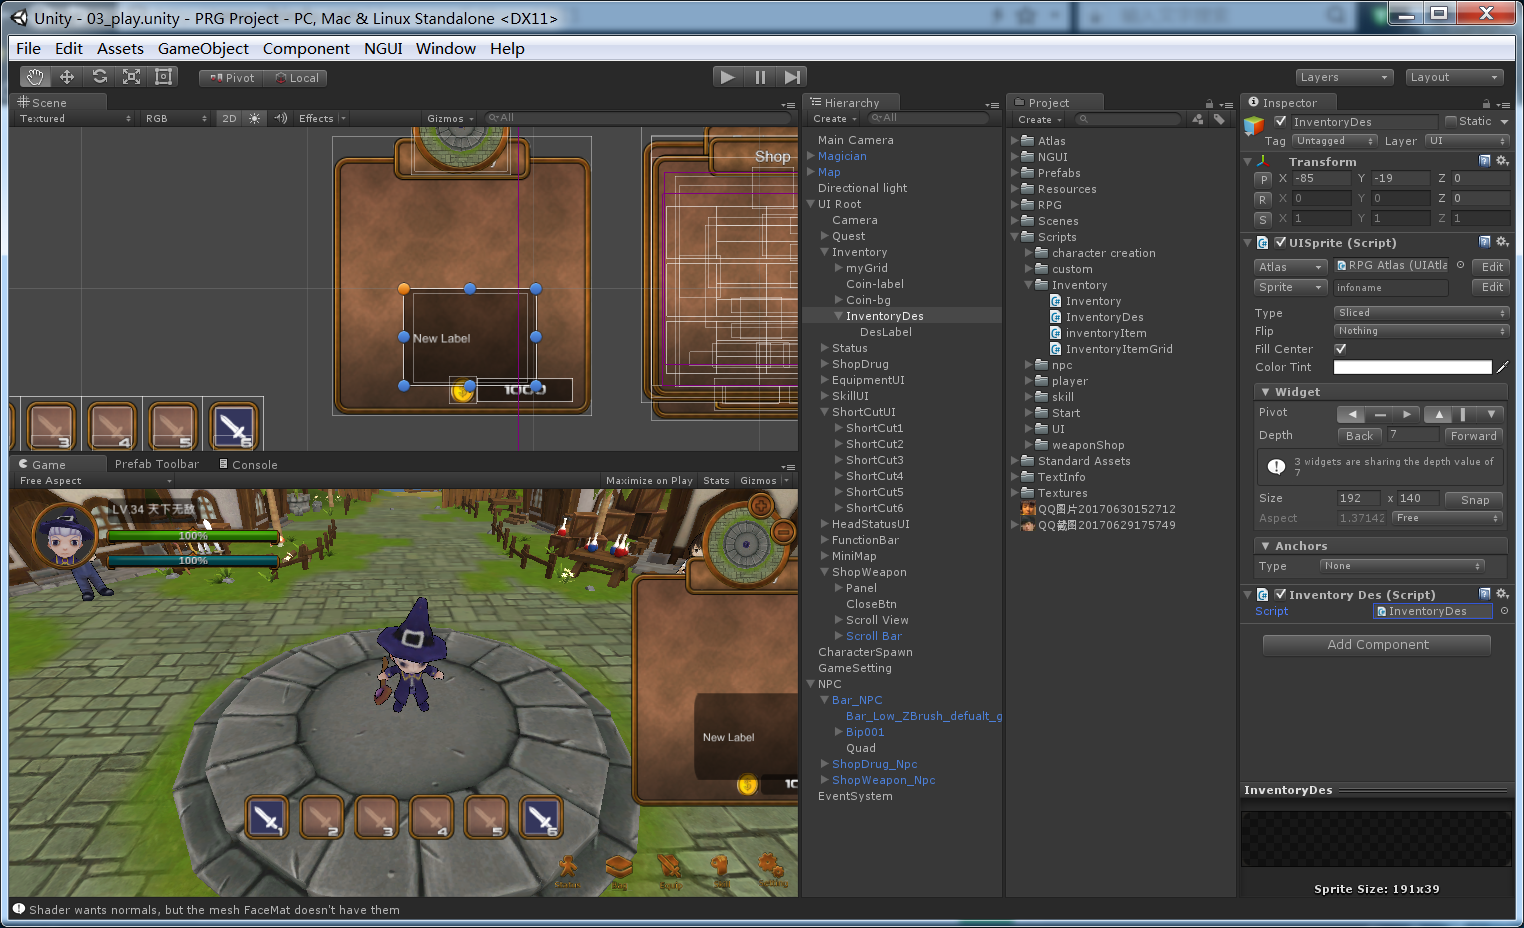Image resolution: width=1524 pixels, height=928 pixels.
Task: Toggle scene lighting sun icon
Action: tap(255, 118)
